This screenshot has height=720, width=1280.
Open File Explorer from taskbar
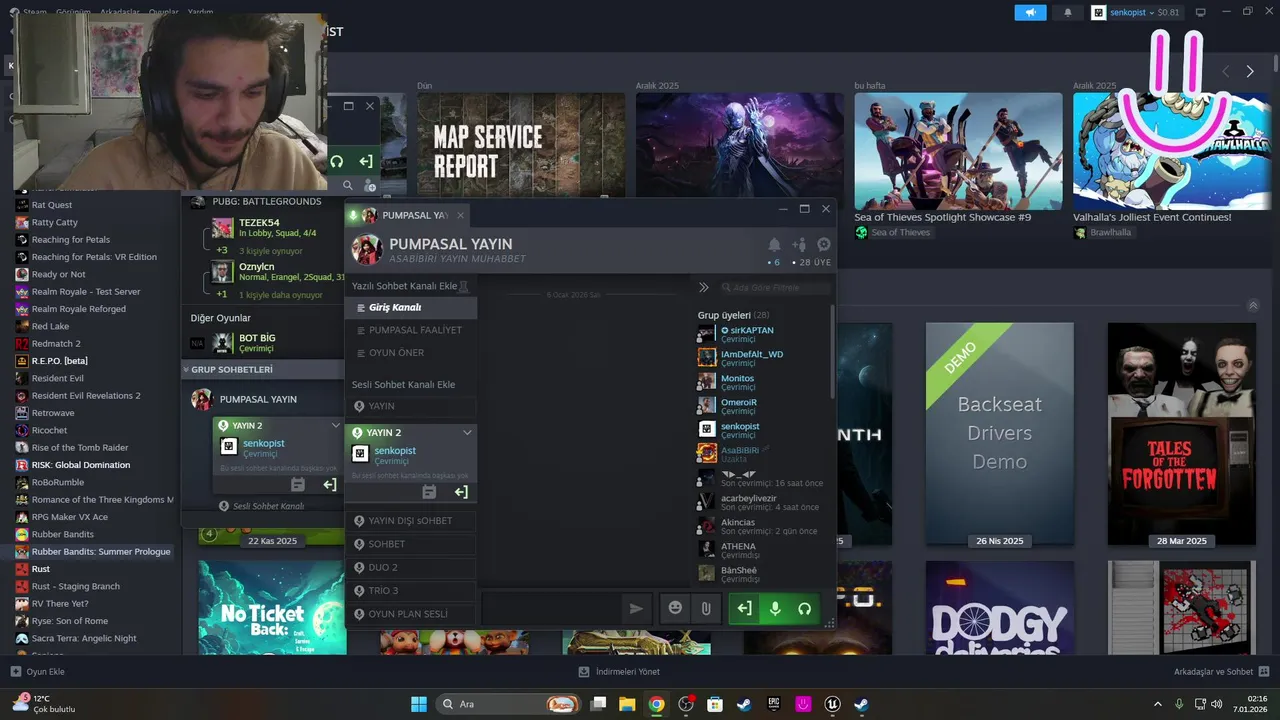tap(627, 704)
